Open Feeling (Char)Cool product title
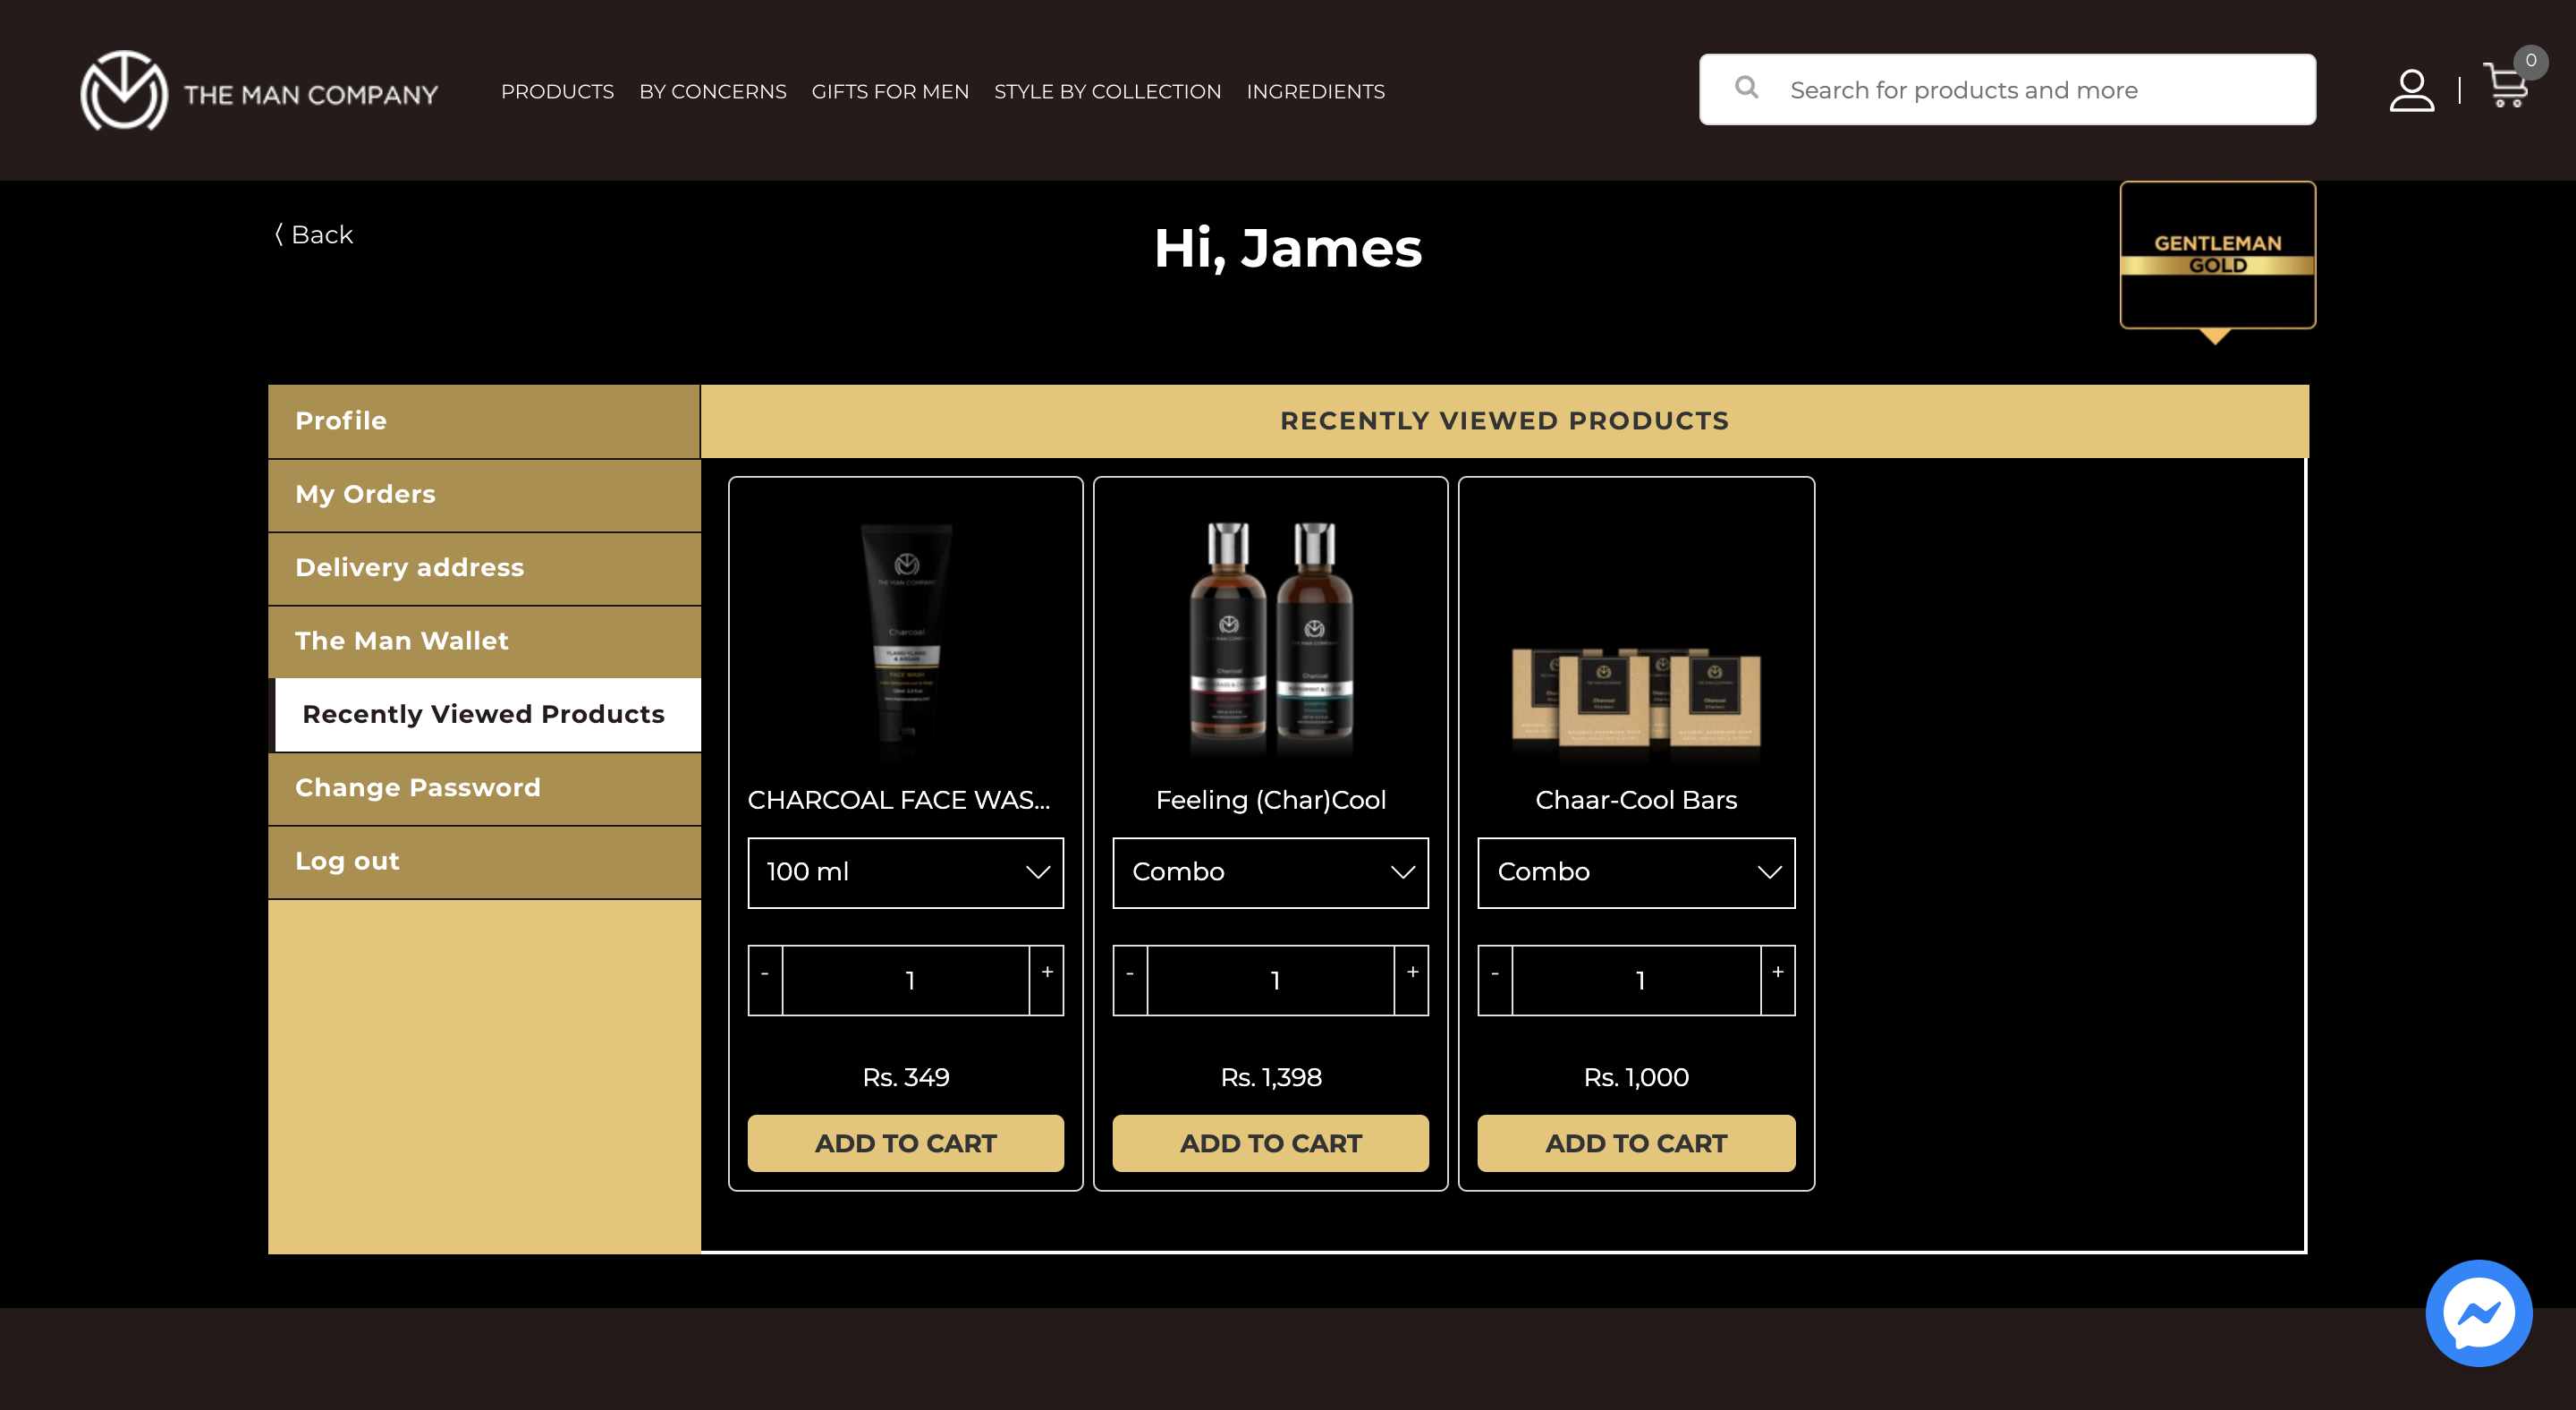This screenshot has height=1410, width=2576. pos(1271,800)
